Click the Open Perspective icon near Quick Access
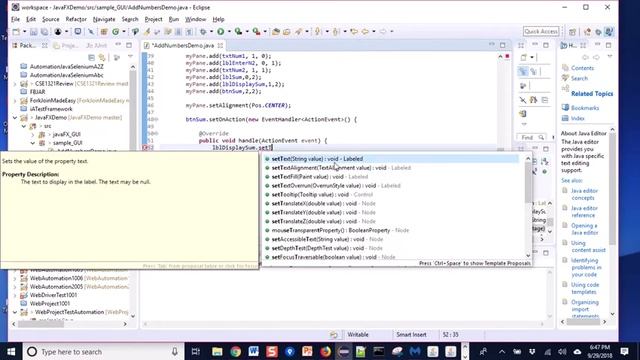Viewport: 640px width, 360px height. click(x=572, y=31)
